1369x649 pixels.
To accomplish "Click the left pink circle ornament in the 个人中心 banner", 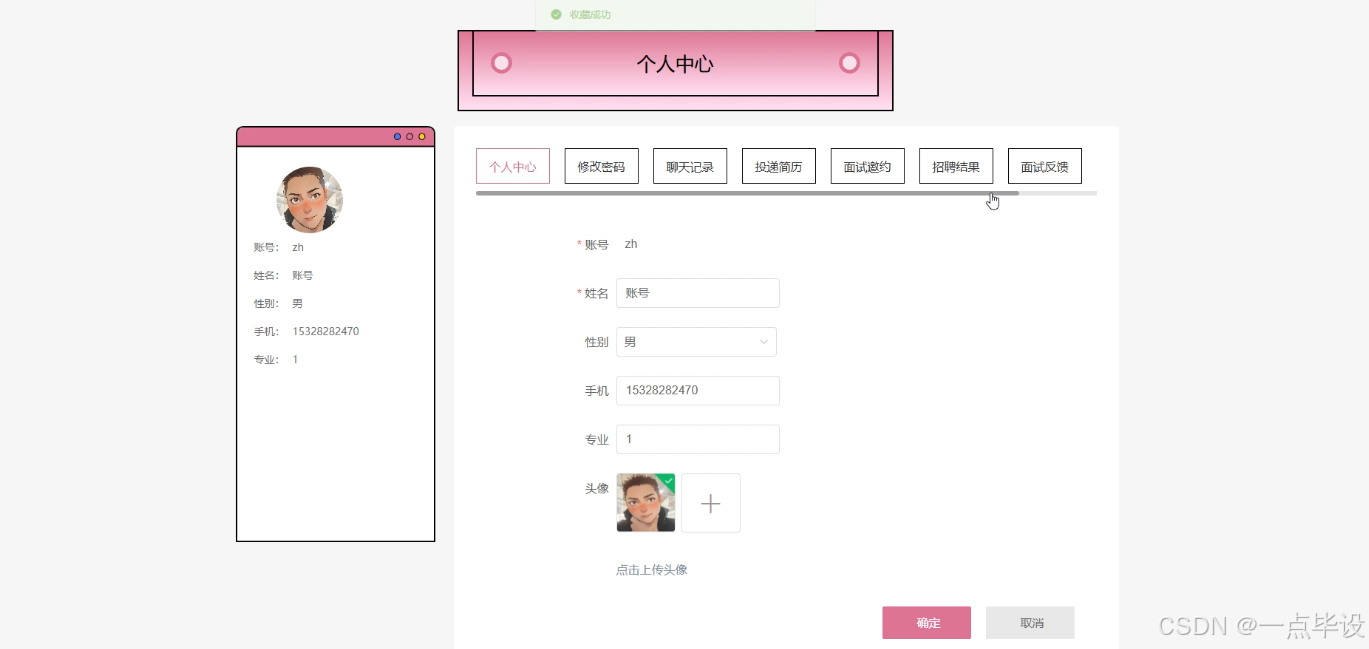I will [x=501, y=62].
